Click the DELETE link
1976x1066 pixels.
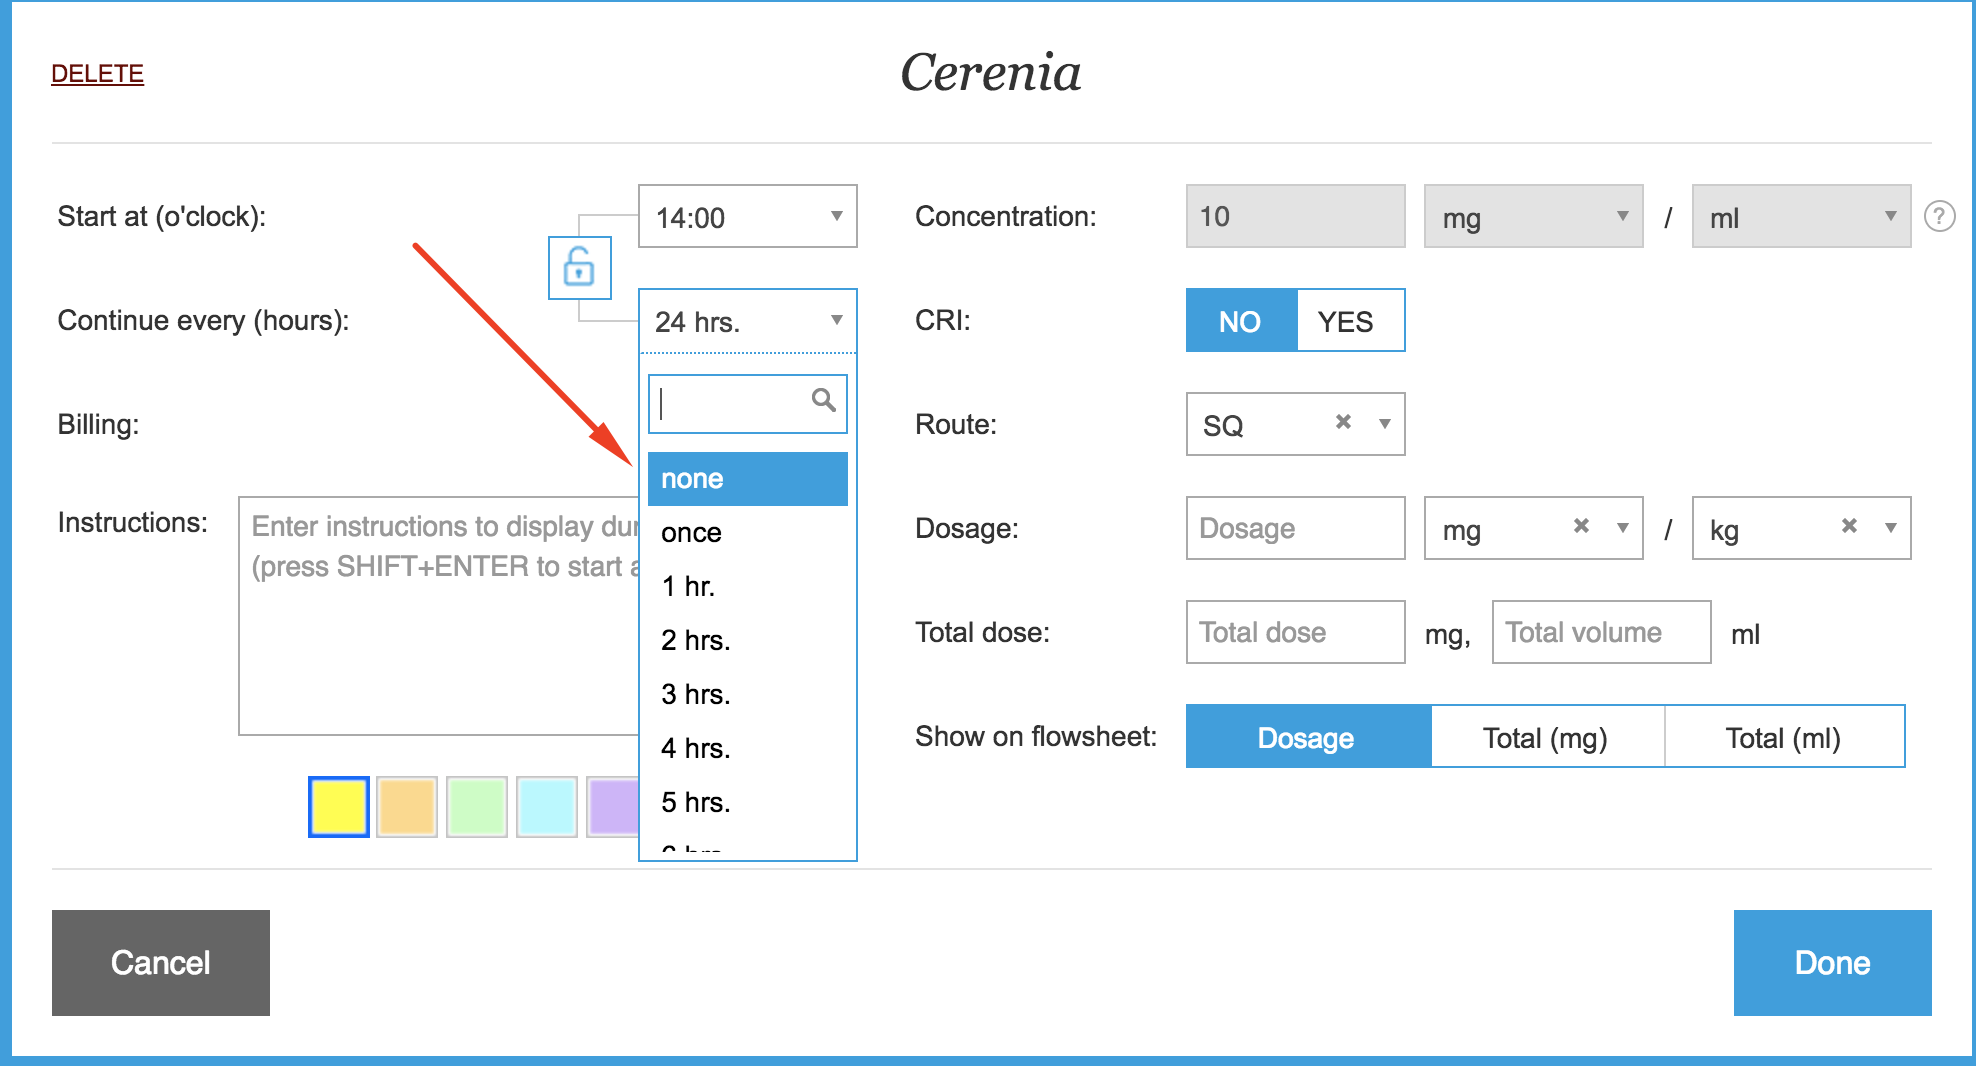point(97,74)
